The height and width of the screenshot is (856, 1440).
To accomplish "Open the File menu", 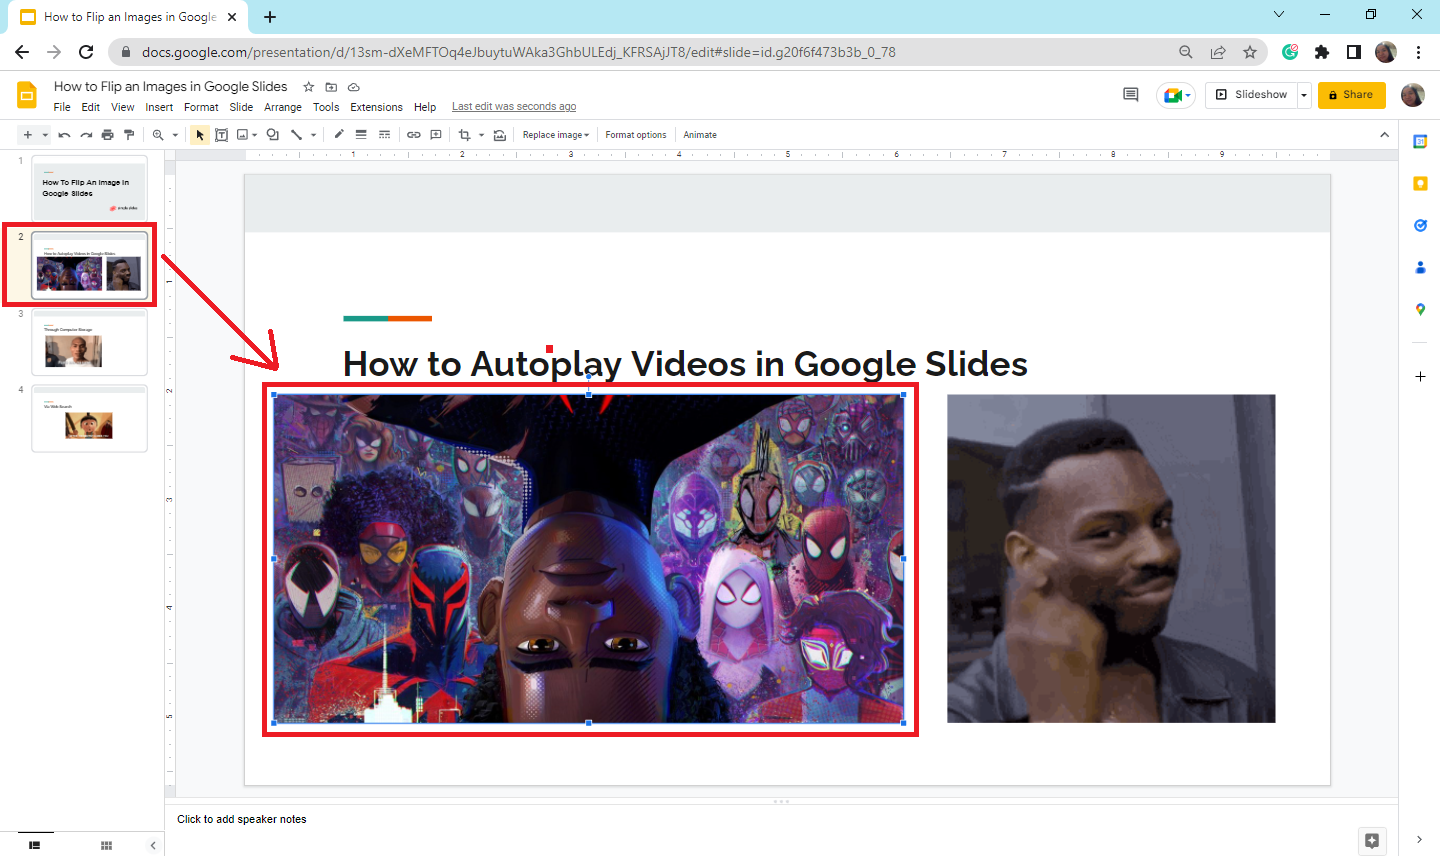I will click(62, 107).
